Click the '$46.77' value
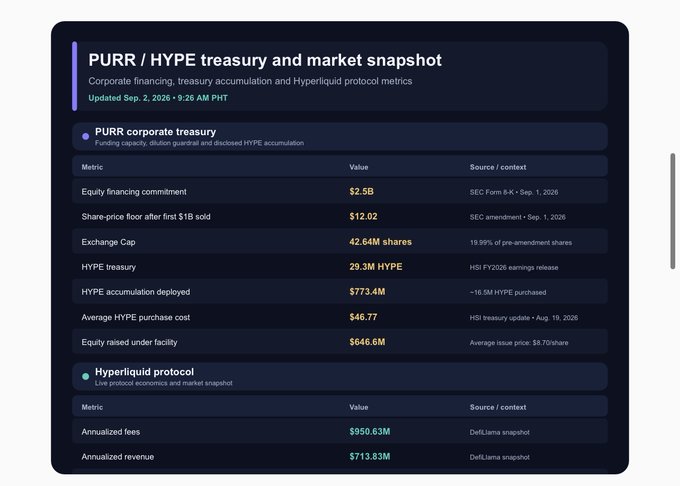 click(x=363, y=317)
